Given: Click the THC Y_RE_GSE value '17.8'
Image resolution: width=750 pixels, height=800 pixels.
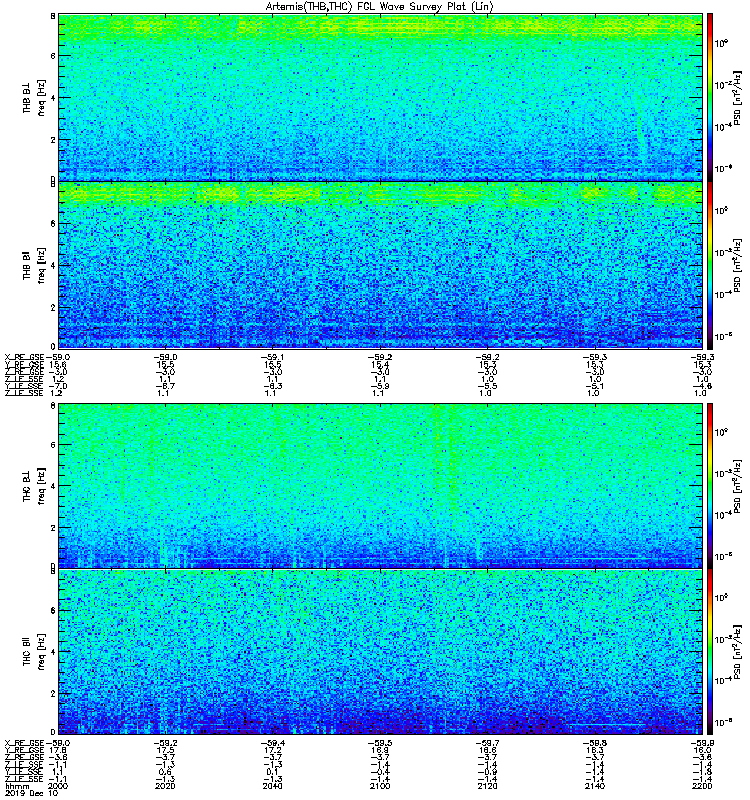Looking at the screenshot, I should point(58,751).
